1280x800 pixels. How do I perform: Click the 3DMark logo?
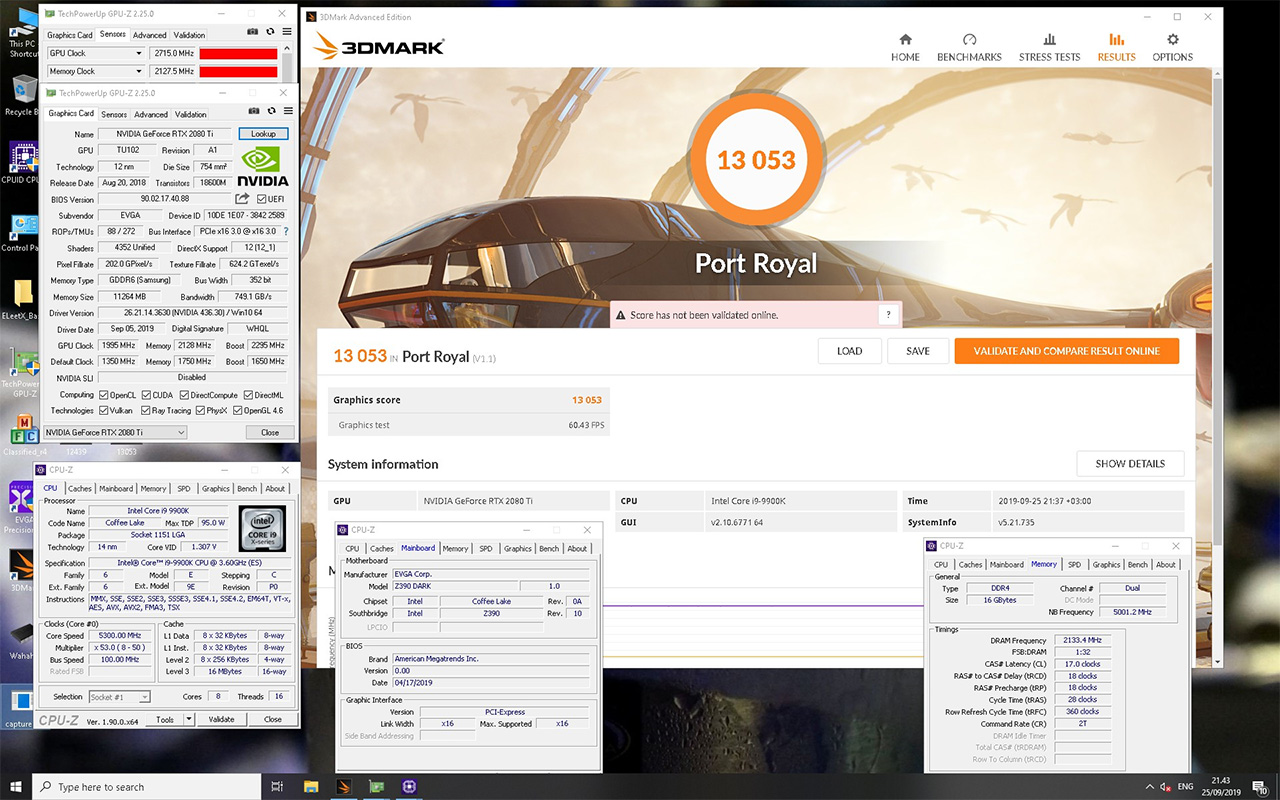[x=379, y=47]
